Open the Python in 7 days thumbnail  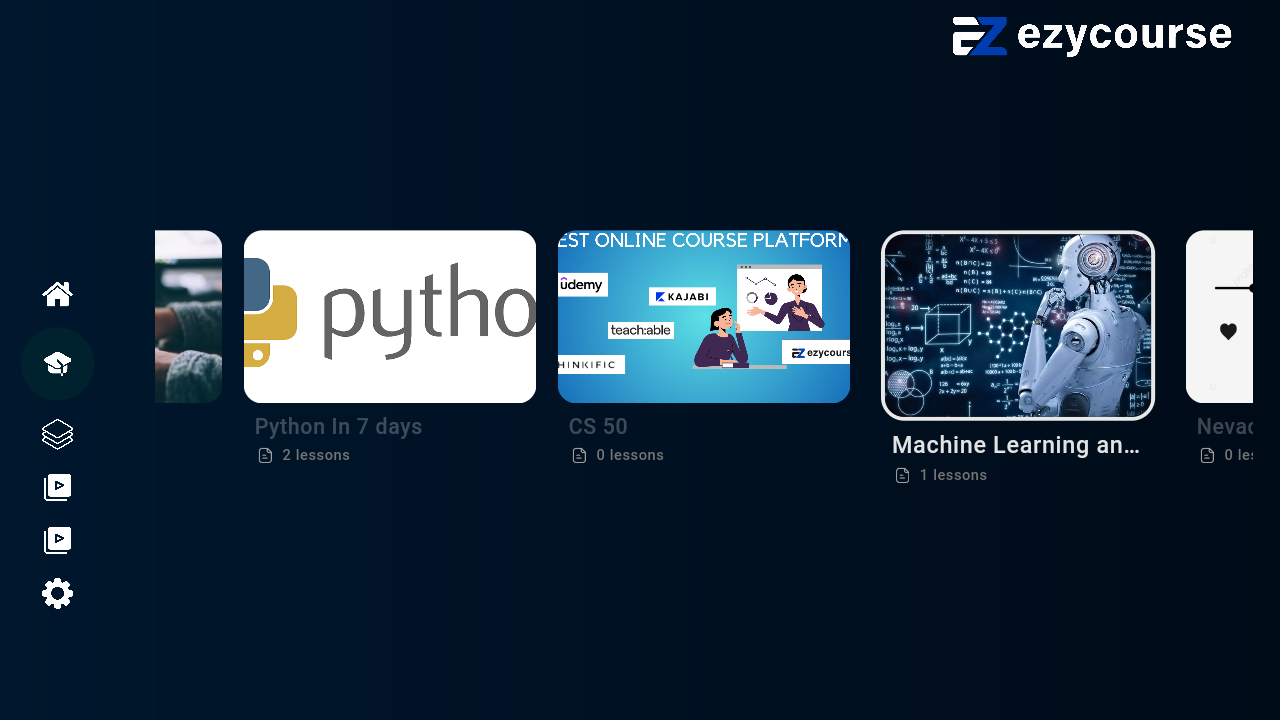390,317
